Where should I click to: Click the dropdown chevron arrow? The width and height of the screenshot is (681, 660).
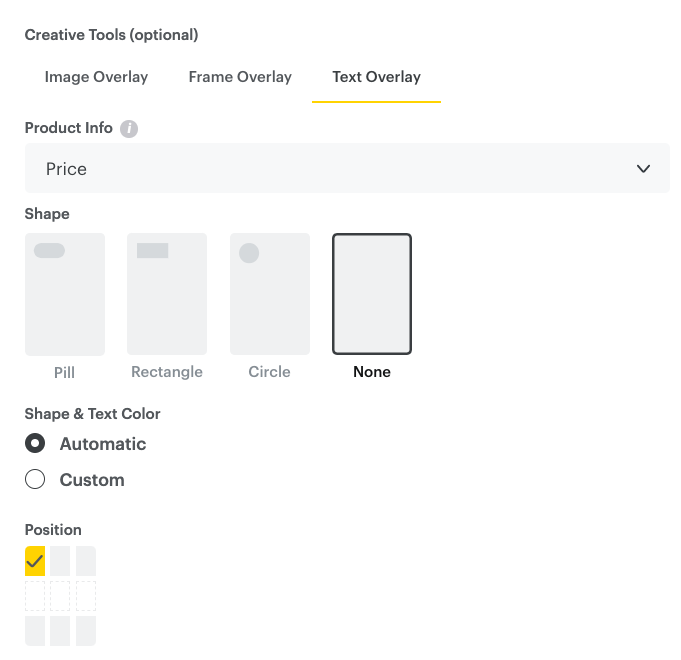pos(643,169)
